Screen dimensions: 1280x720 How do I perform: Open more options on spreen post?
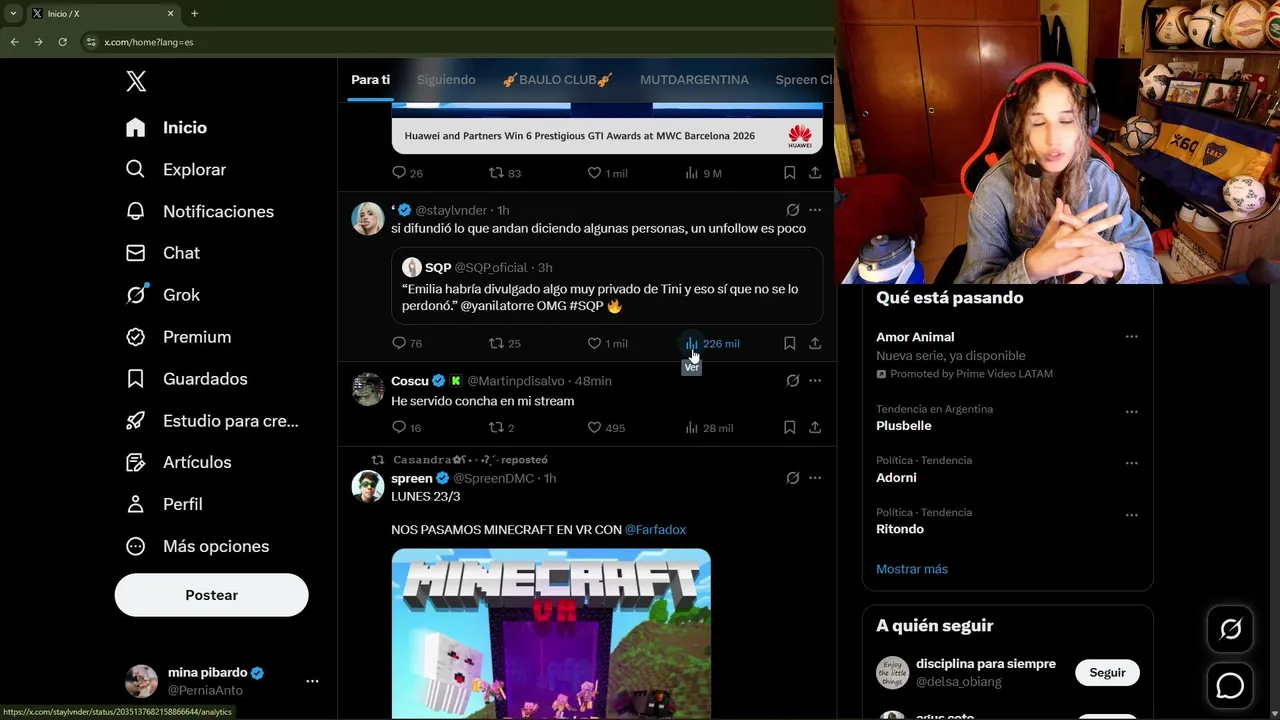point(815,478)
